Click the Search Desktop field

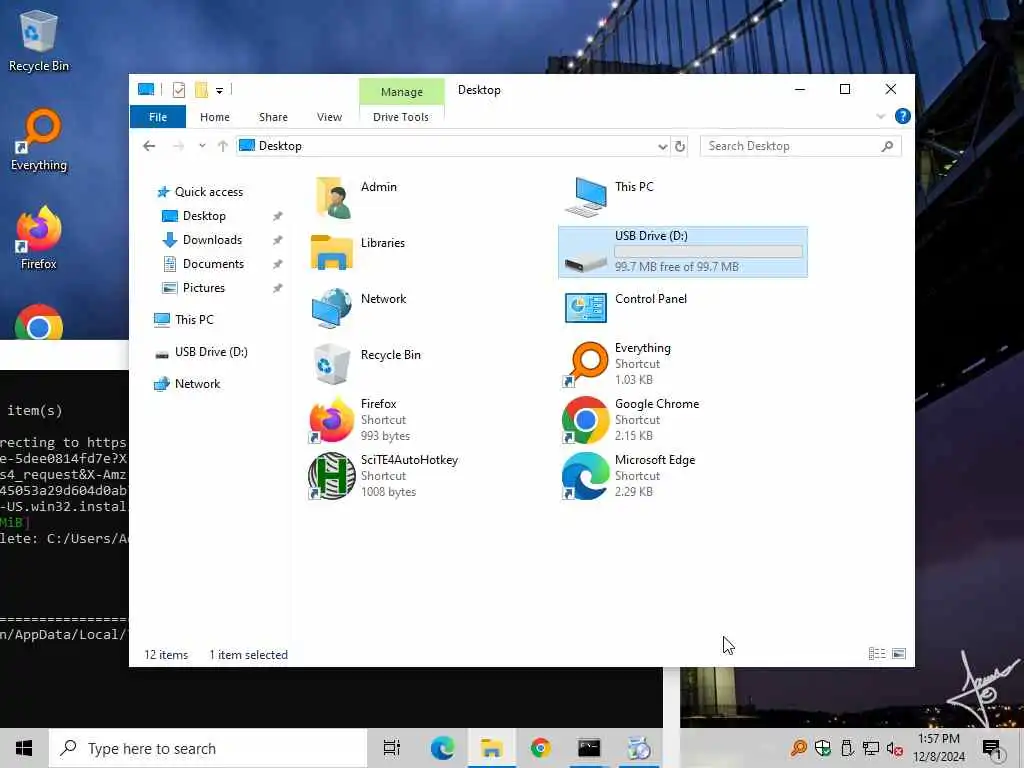pyautogui.click(x=800, y=146)
